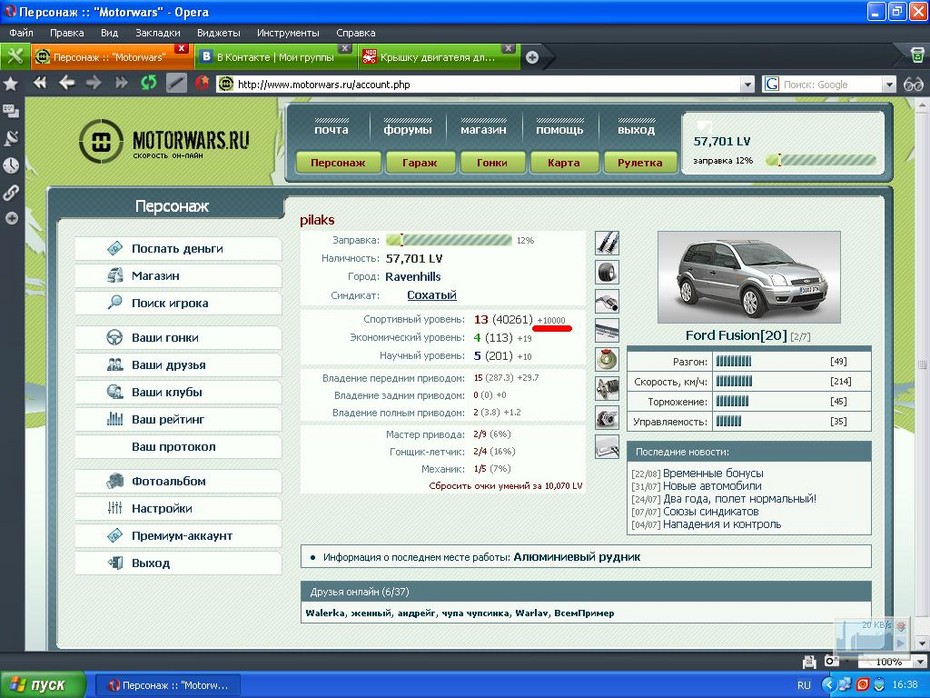The image size is (930, 698).
Task: Click the Сбросить очки умений link
Action: point(505,486)
